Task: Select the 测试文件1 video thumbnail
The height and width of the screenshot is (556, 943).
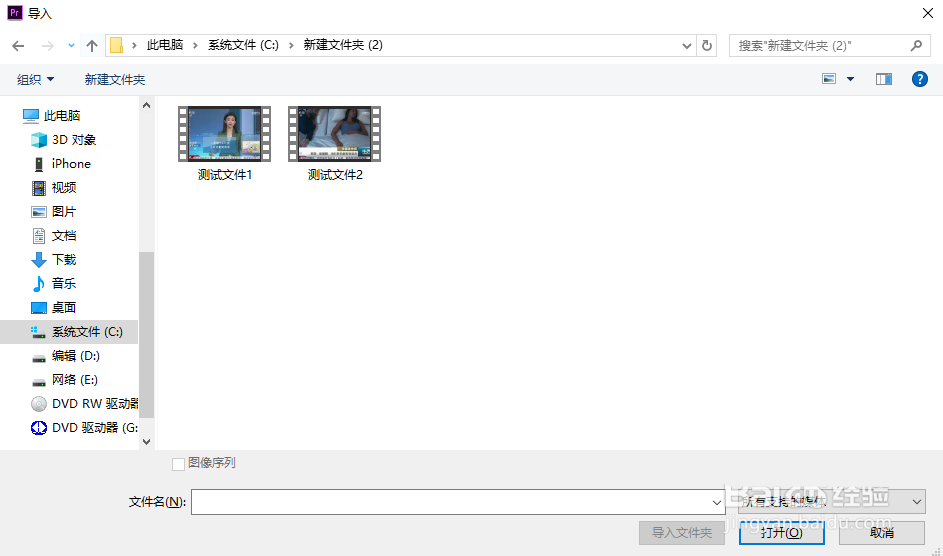Action: 224,133
